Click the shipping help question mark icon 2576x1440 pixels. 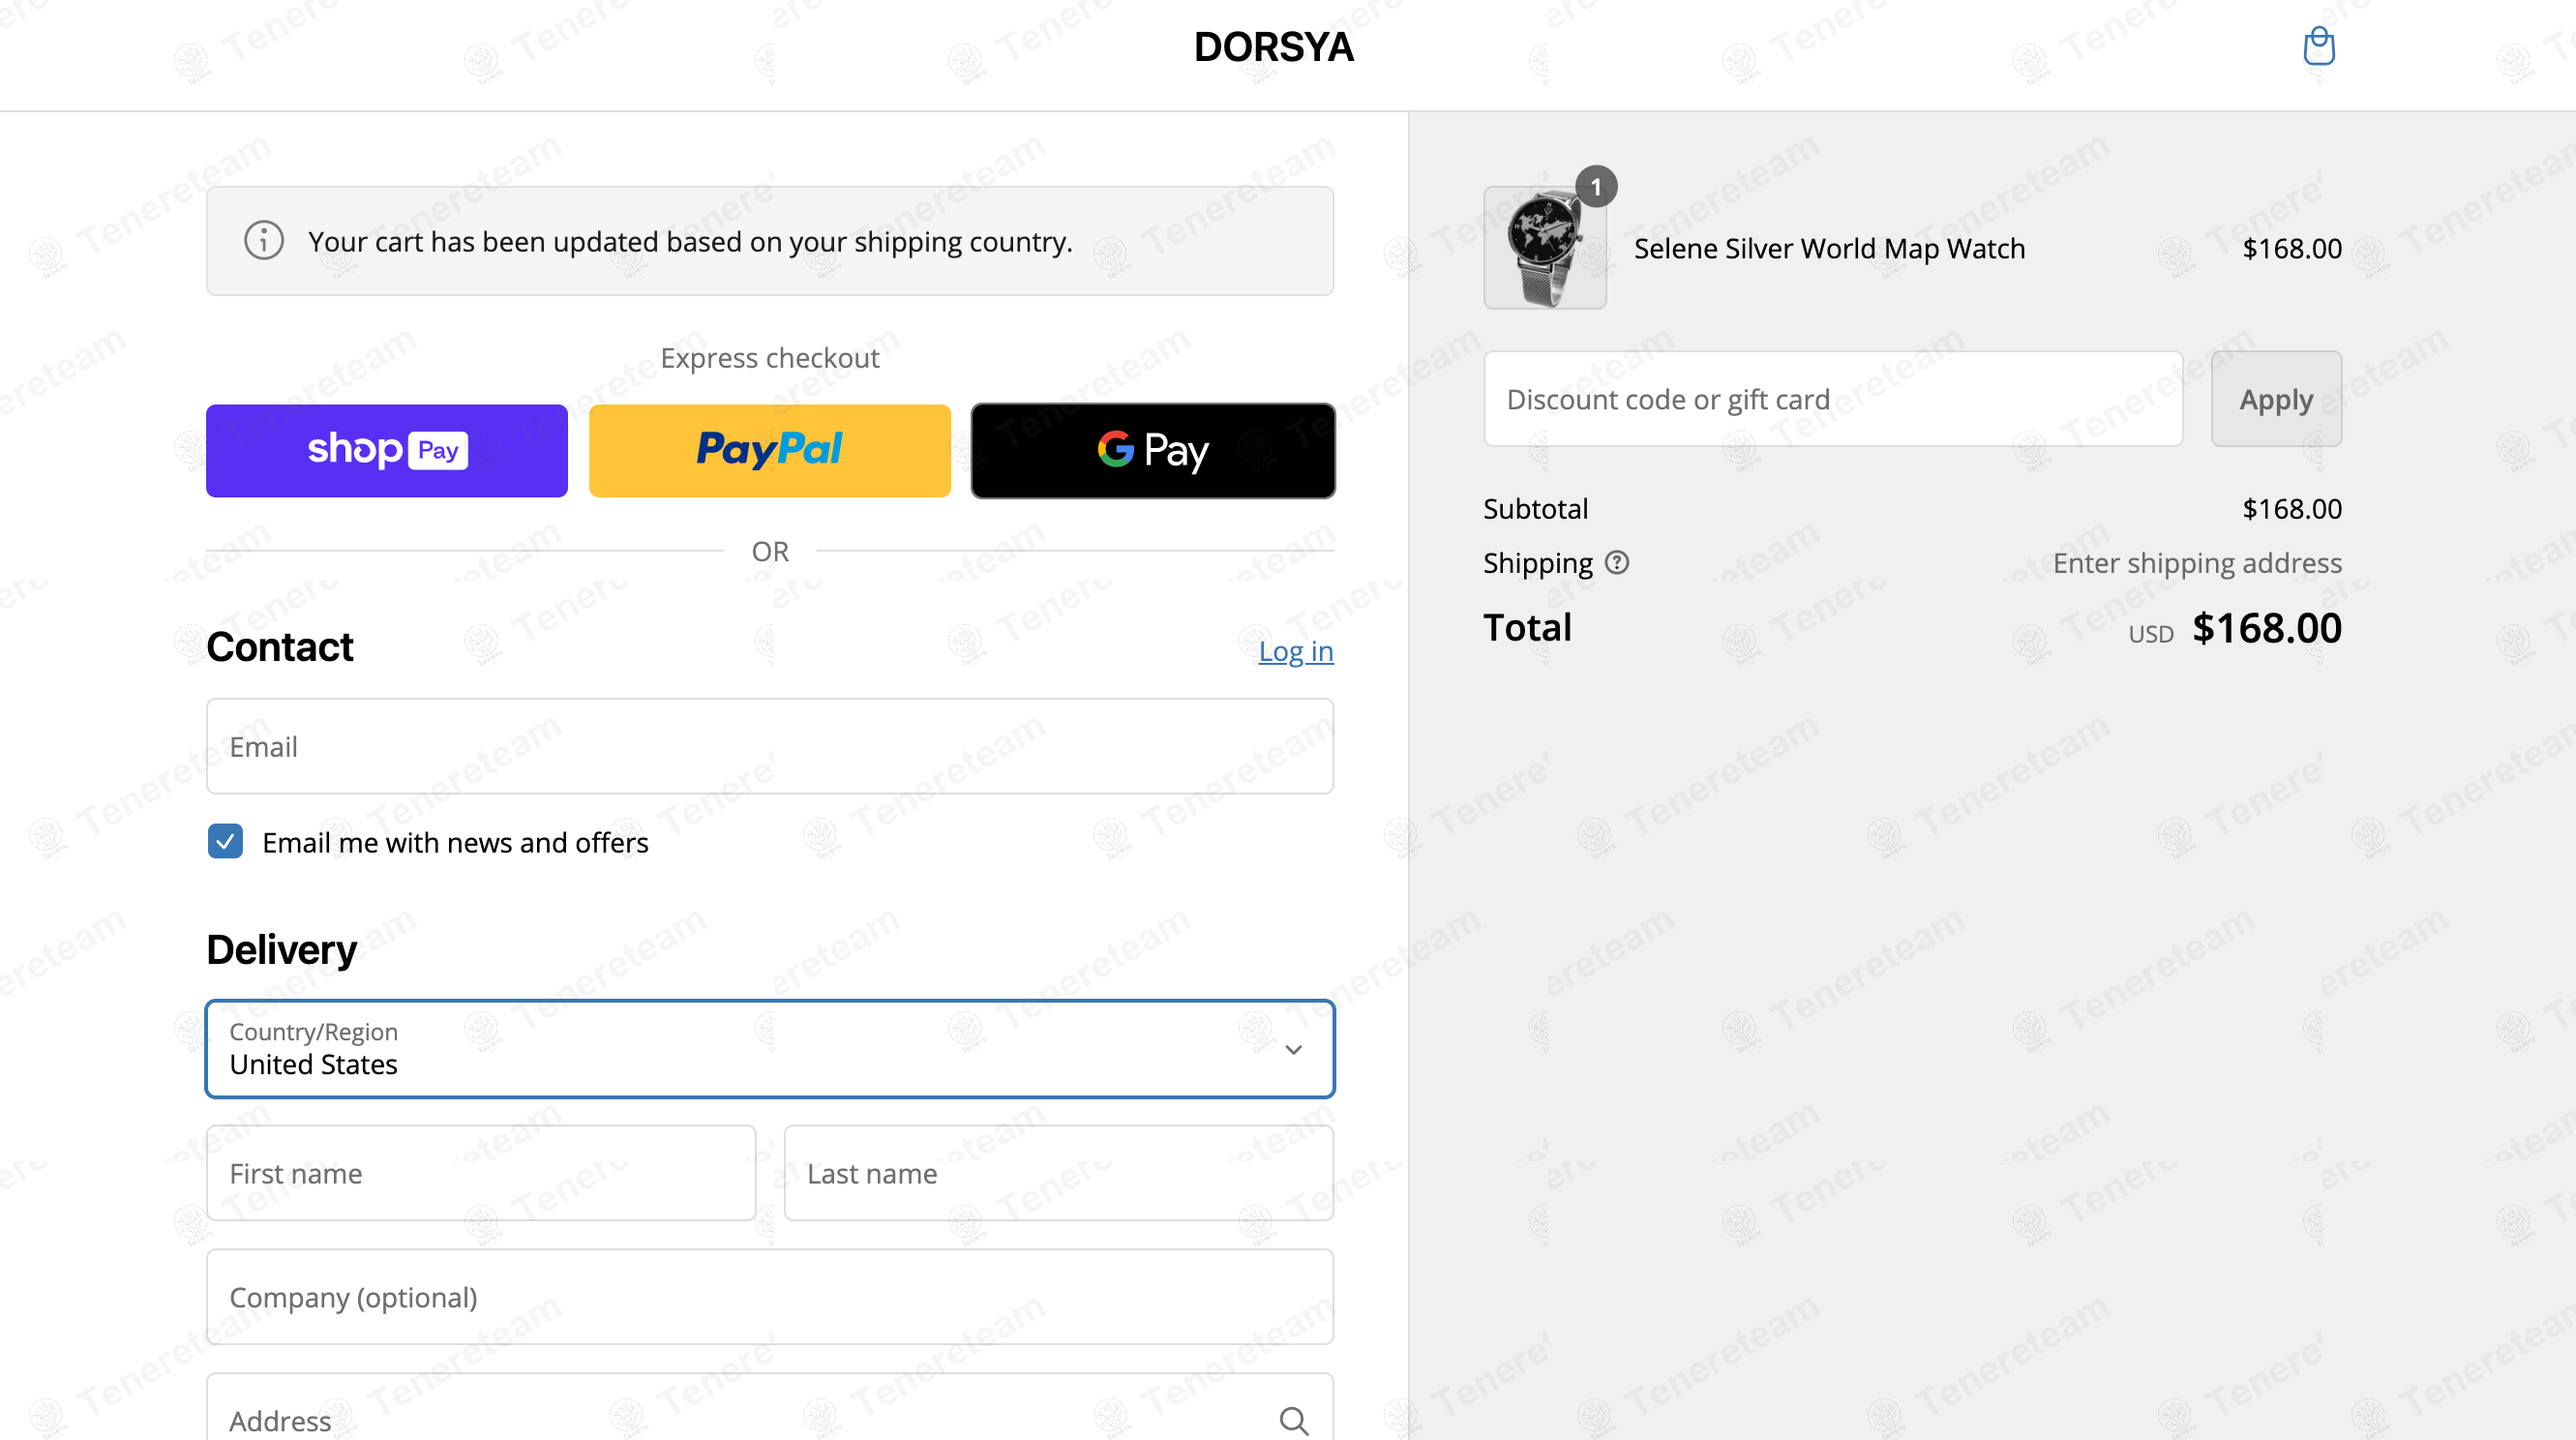click(1616, 563)
